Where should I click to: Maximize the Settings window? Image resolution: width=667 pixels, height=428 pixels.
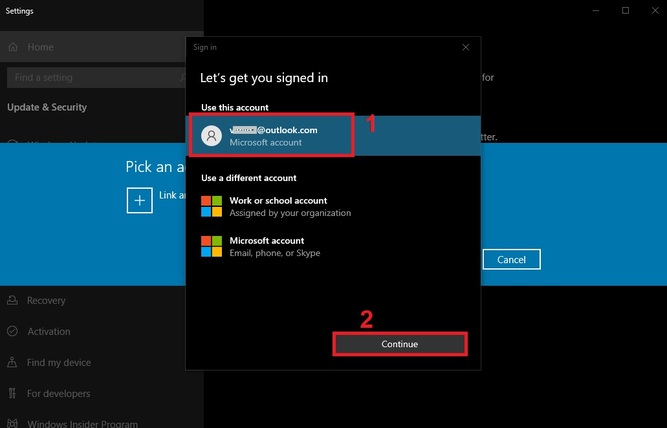pos(625,11)
